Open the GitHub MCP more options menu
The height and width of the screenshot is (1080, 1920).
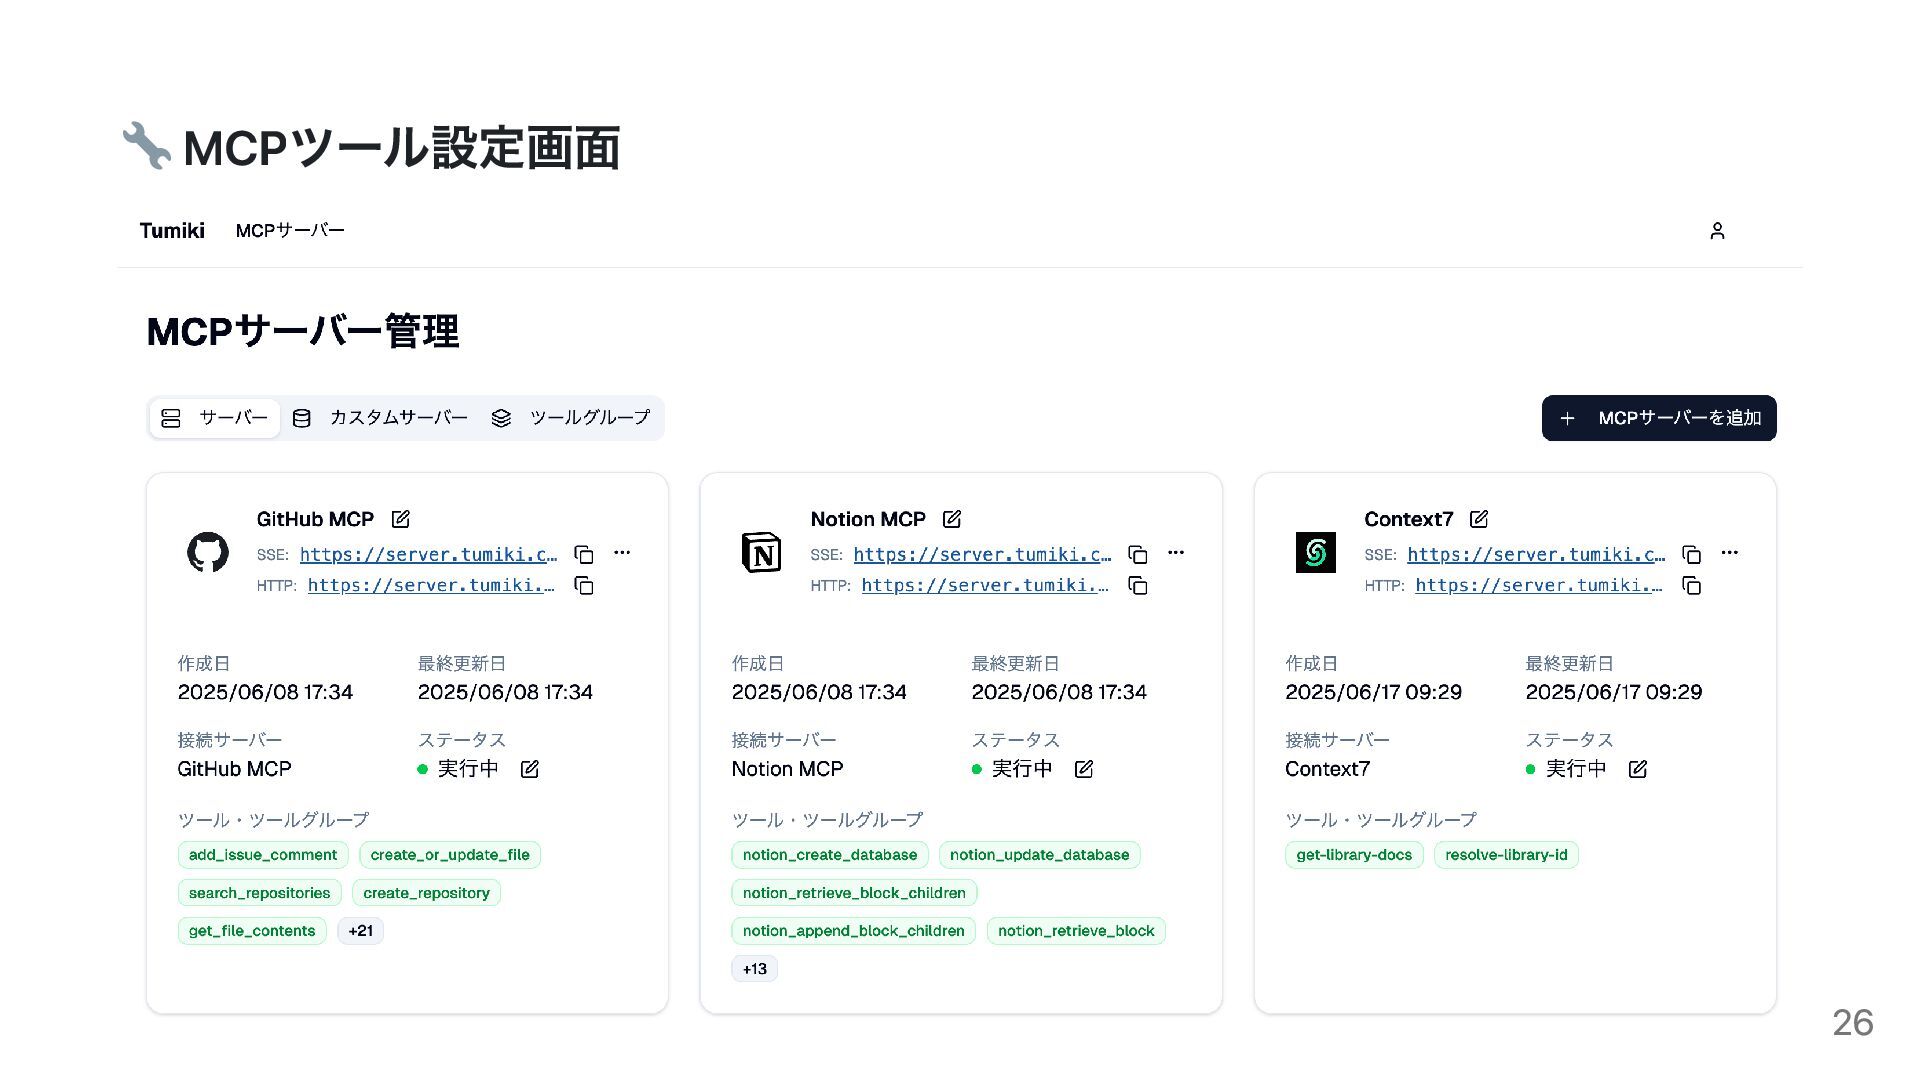(x=622, y=553)
